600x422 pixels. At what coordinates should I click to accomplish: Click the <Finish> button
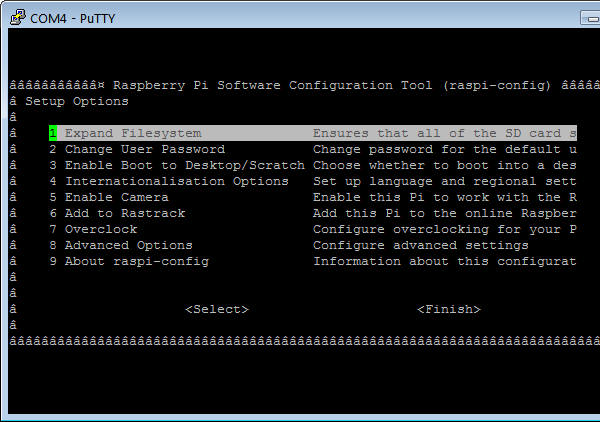[x=448, y=309]
